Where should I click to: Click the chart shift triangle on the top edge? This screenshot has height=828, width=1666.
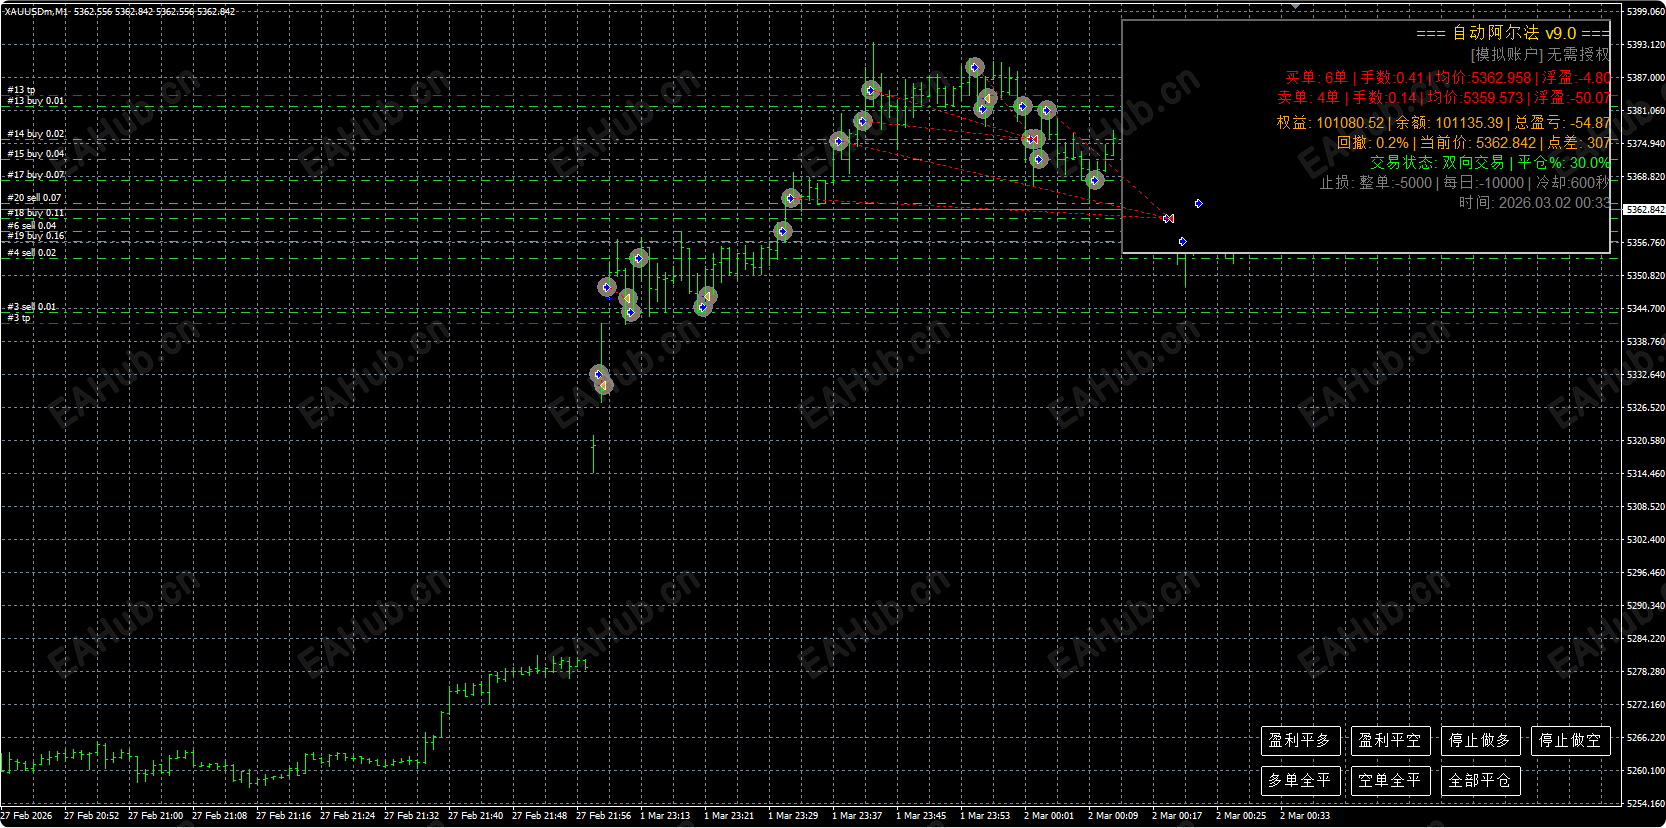pos(1295,6)
